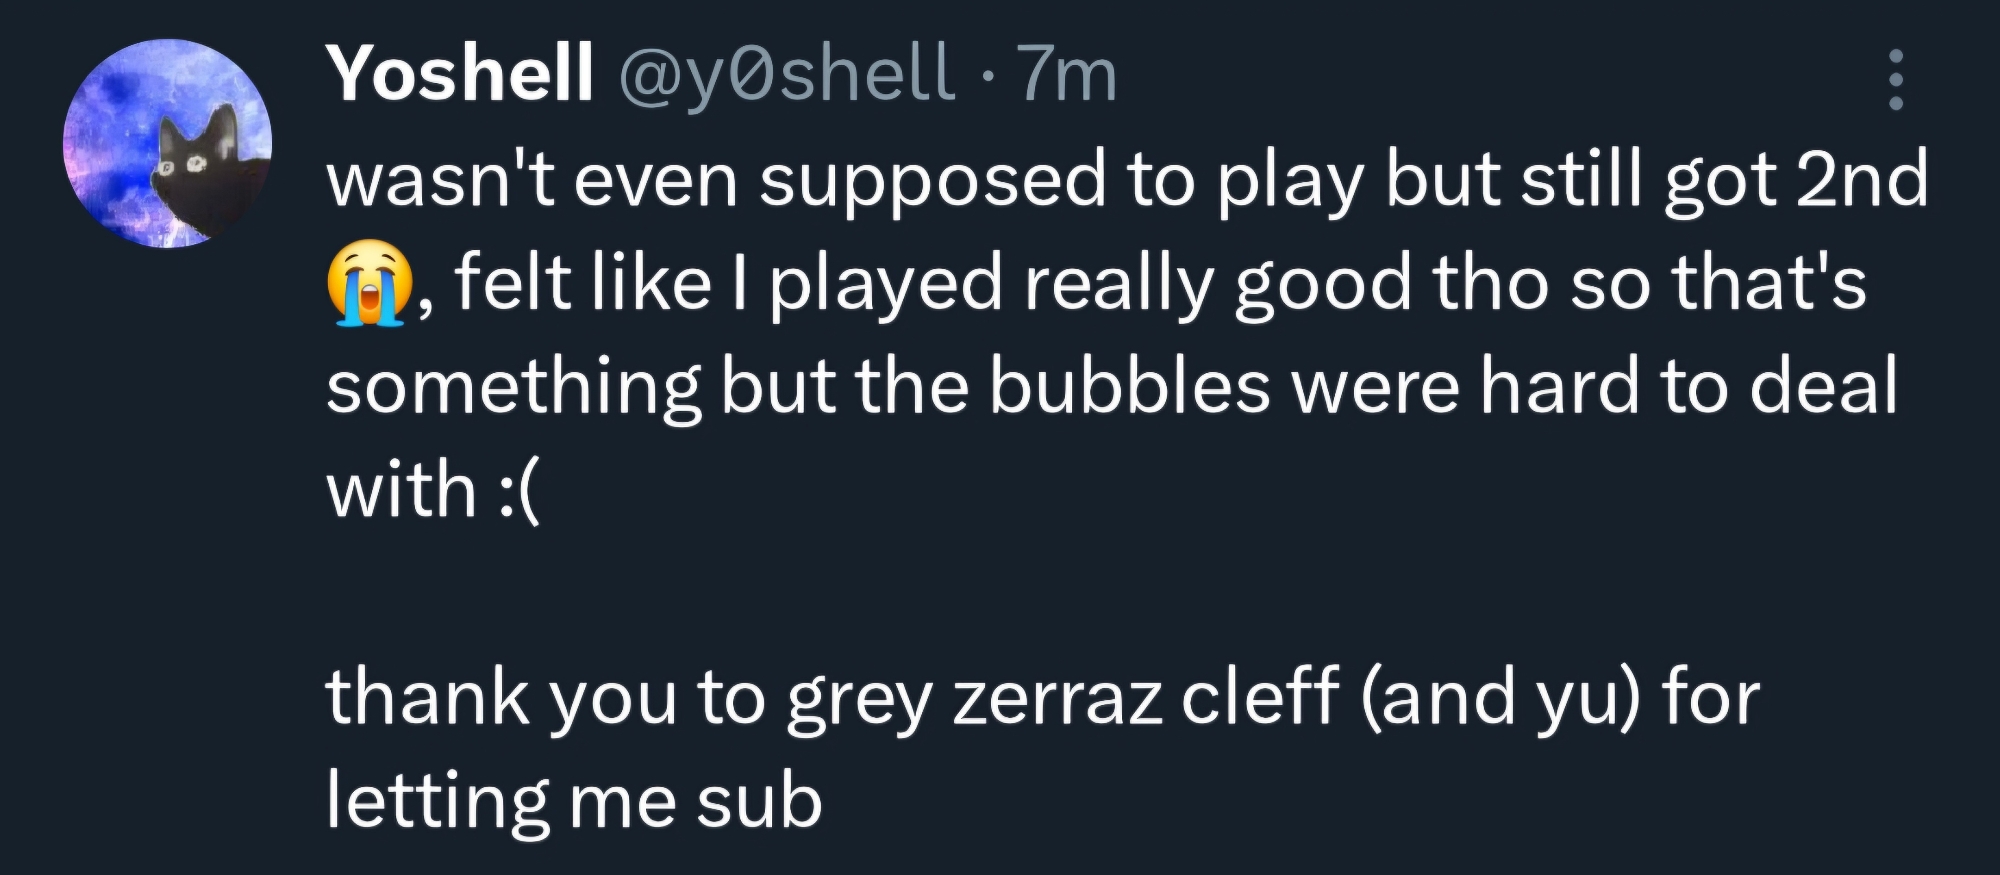
Task: Click the name "grey" in the thank-you line
Action: pyautogui.click(x=858, y=697)
